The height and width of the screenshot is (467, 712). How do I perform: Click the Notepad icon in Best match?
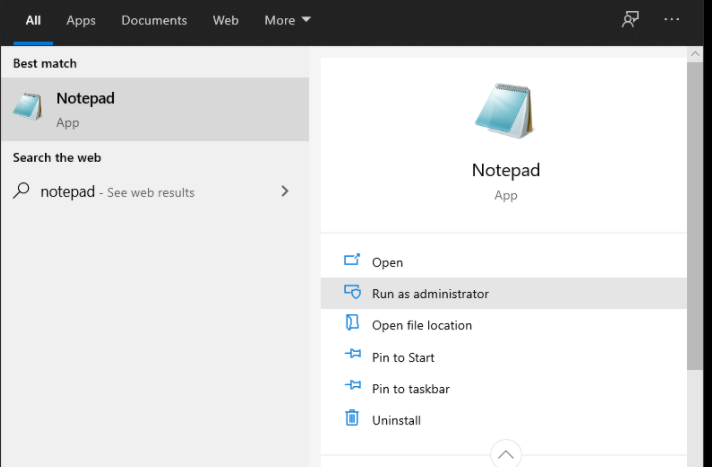point(28,107)
